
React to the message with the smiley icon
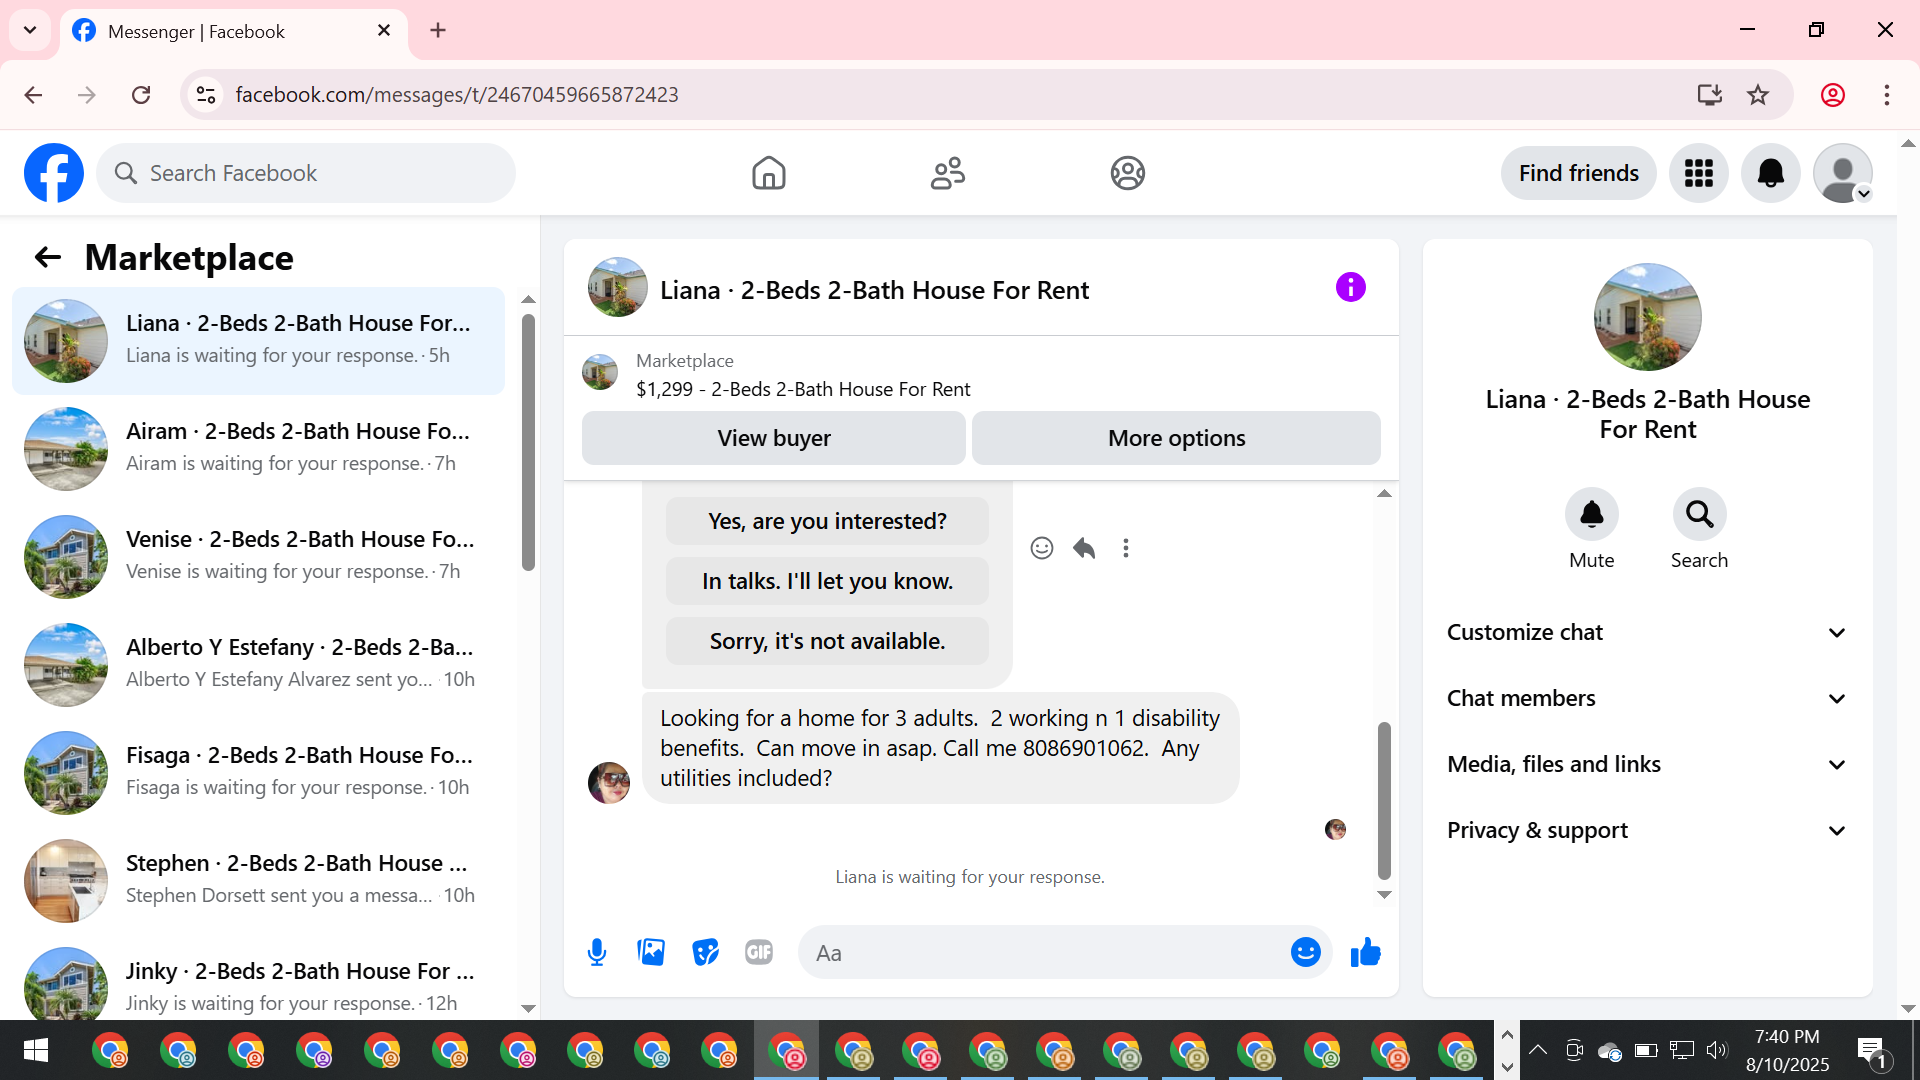click(x=1042, y=548)
